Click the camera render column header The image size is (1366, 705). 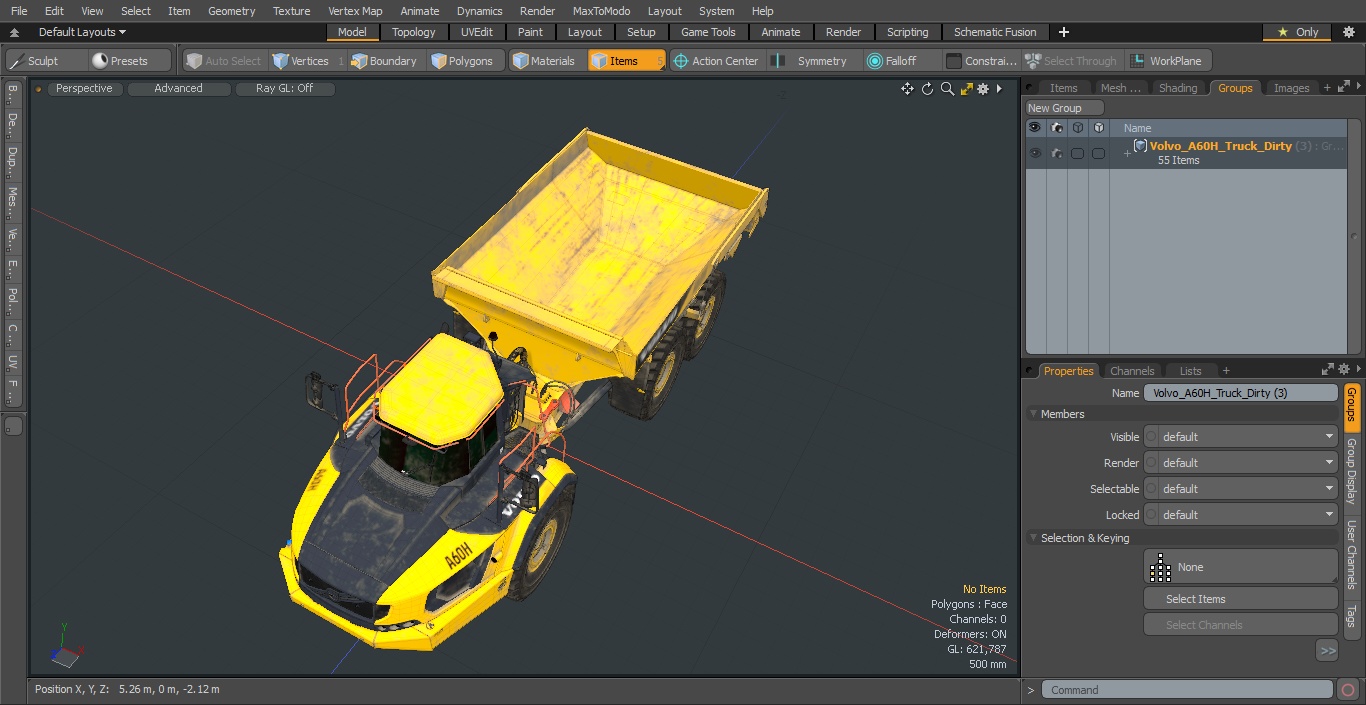1056,128
